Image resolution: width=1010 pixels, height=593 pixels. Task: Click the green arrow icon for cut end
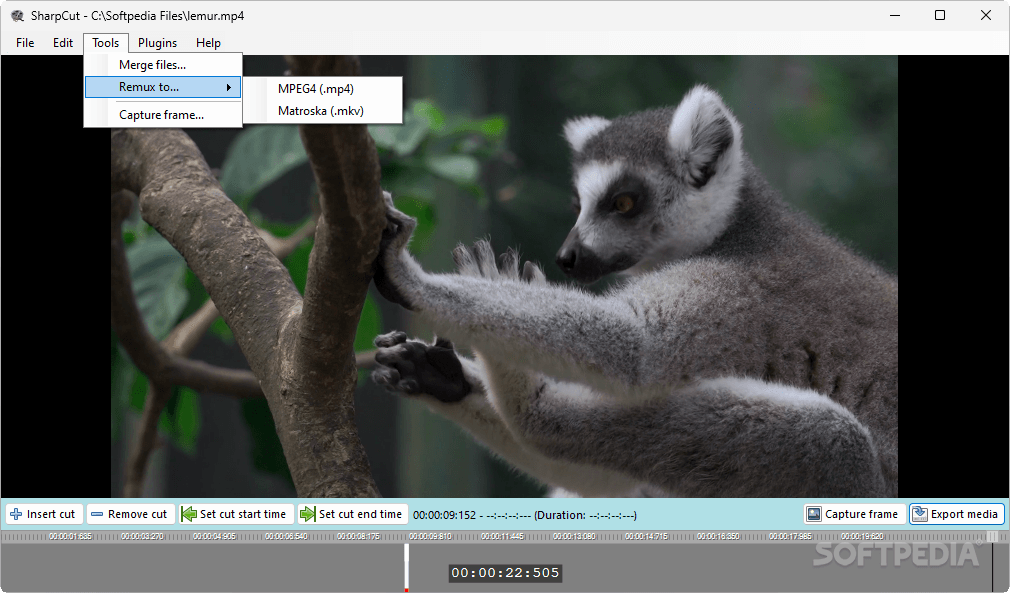click(308, 514)
